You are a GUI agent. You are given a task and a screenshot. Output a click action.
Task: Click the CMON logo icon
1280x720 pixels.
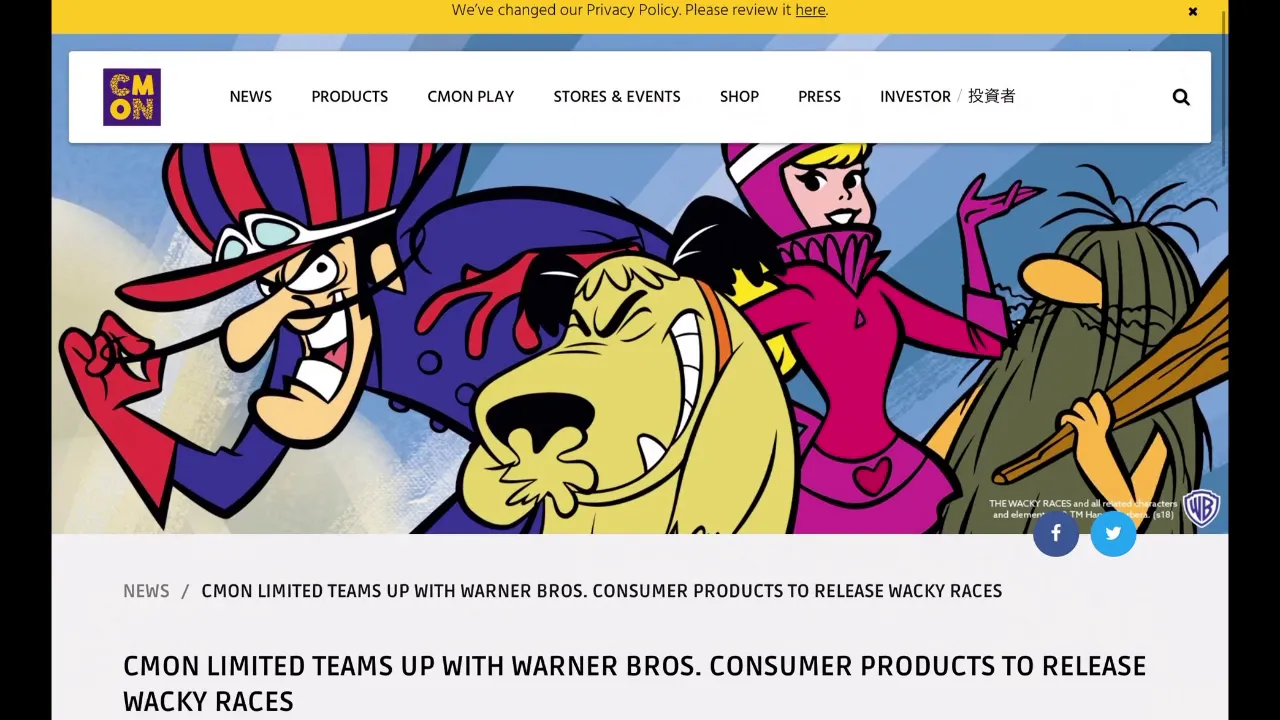[x=132, y=97]
